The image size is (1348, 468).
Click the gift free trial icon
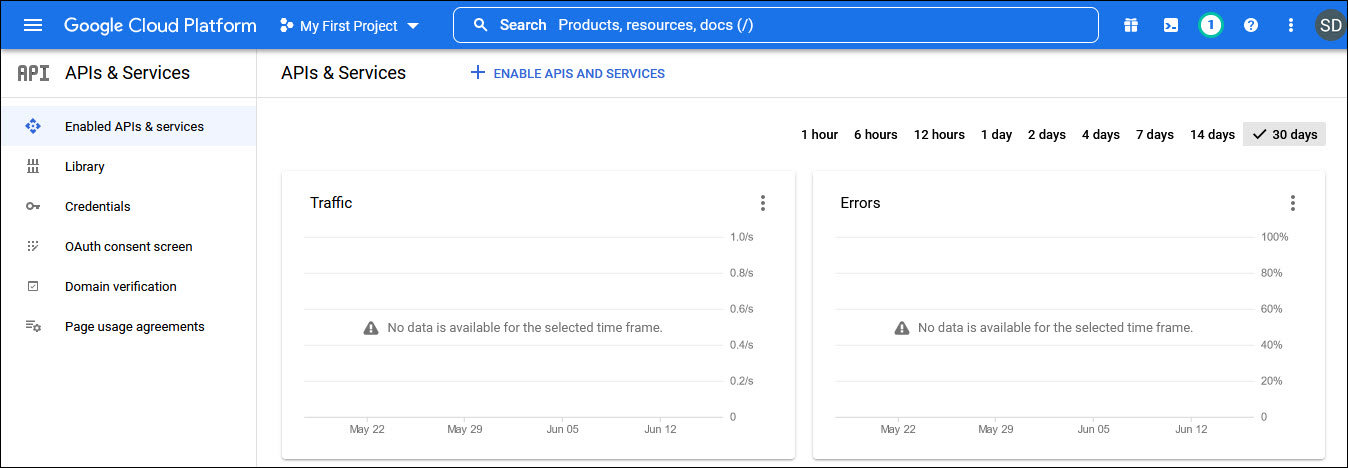(x=1131, y=25)
